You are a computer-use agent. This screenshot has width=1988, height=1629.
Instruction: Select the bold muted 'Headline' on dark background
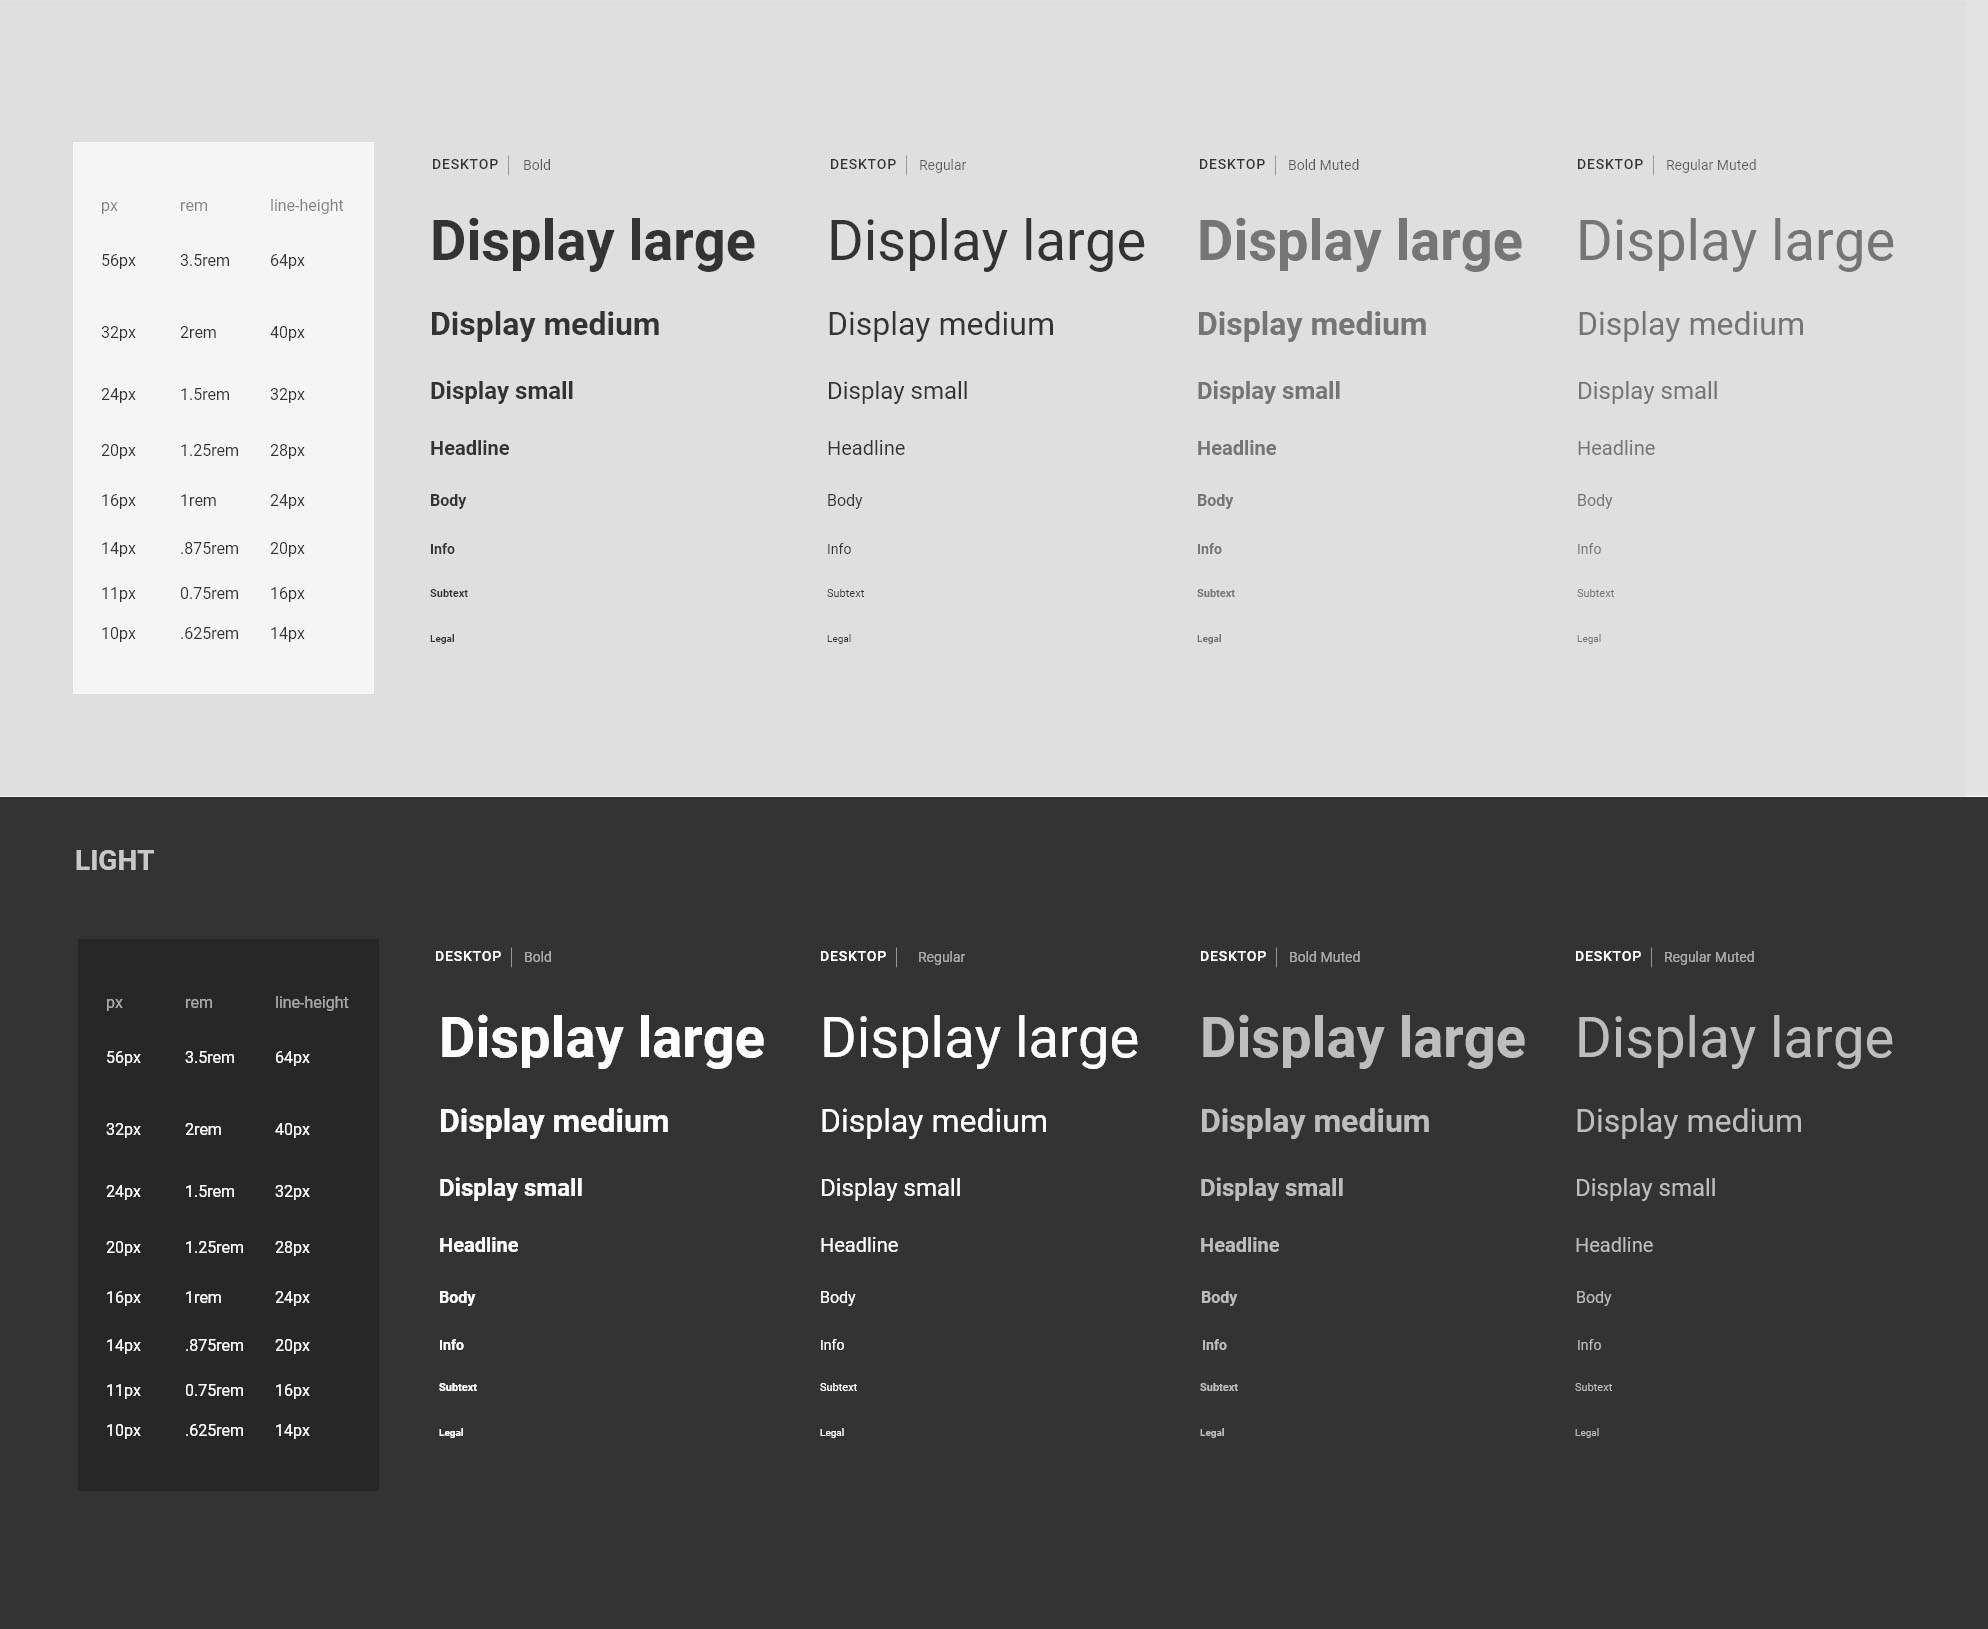(x=1239, y=1245)
